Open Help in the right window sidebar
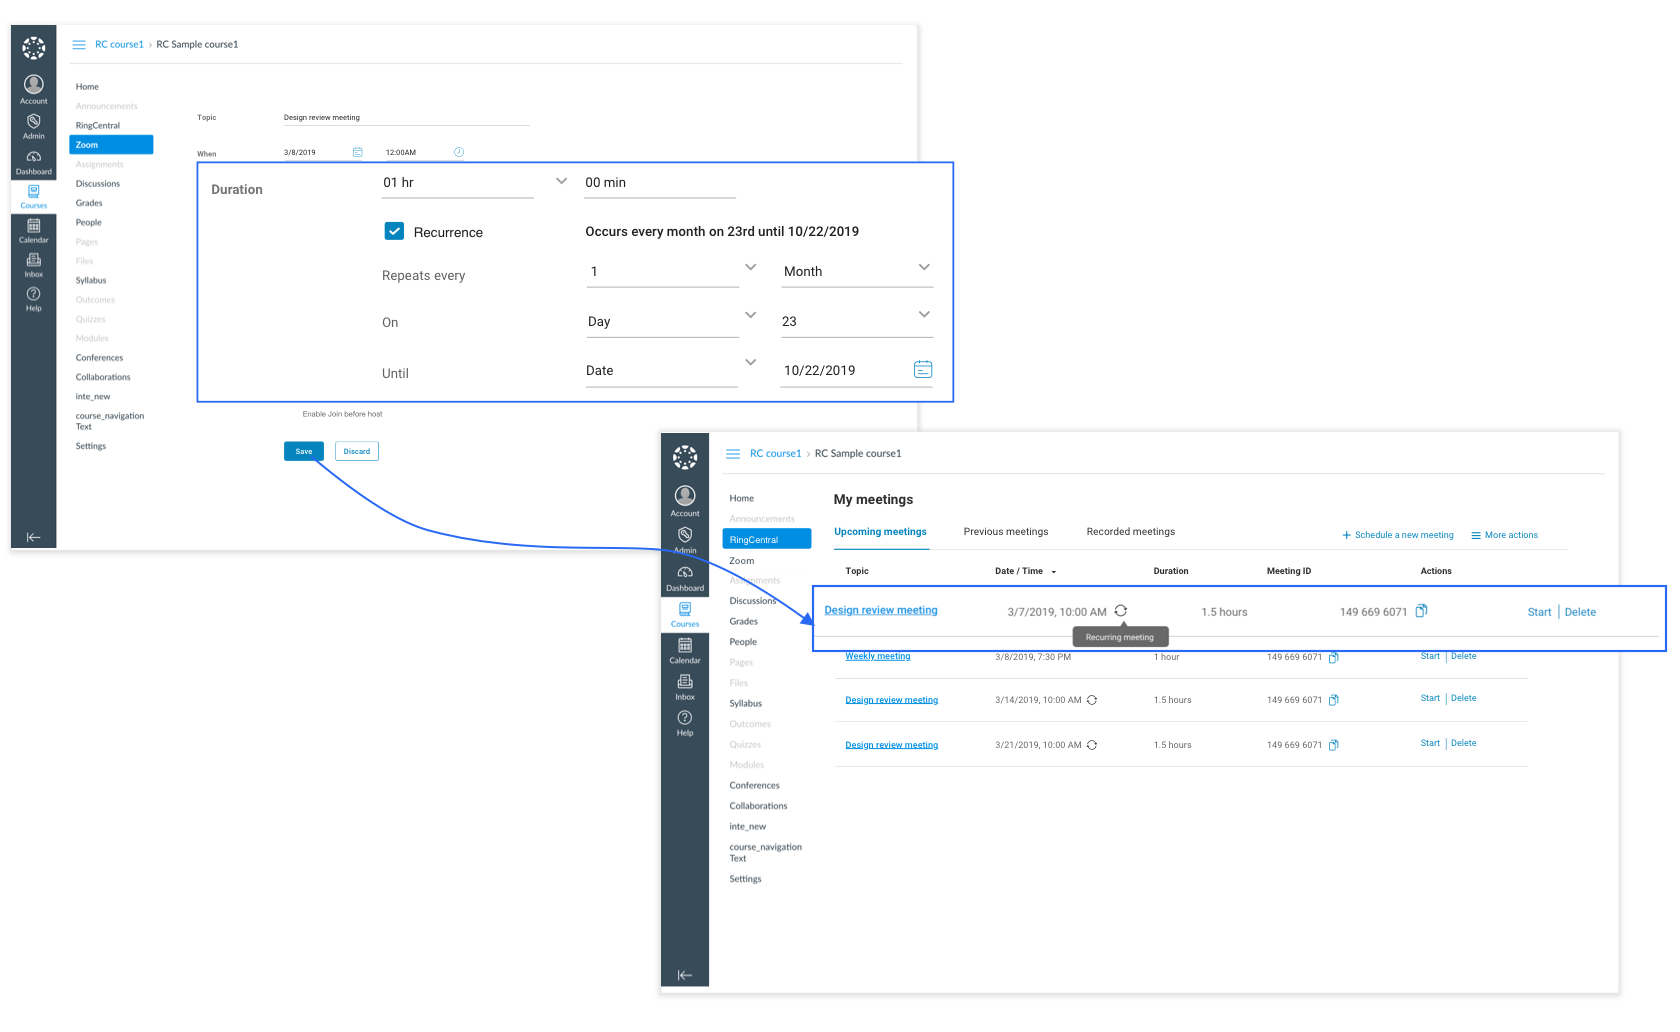Image resolution: width=1680 pixels, height=1032 pixels. 685,723
